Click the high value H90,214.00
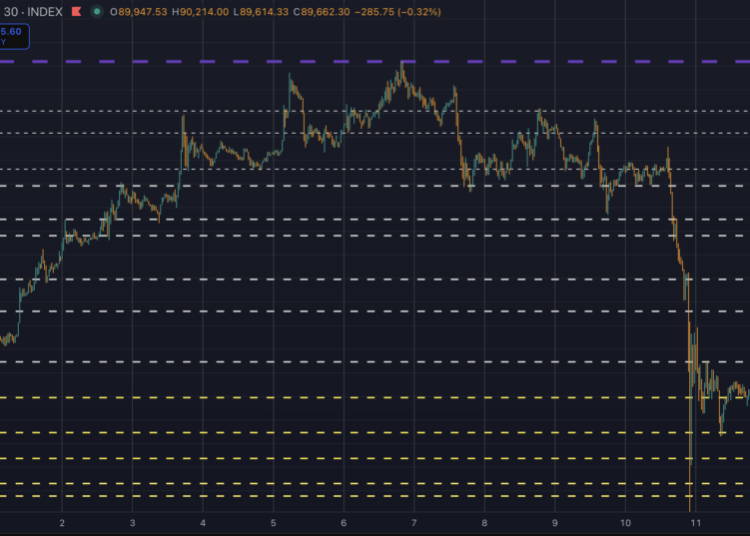This screenshot has height=536, width=750. (200, 12)
